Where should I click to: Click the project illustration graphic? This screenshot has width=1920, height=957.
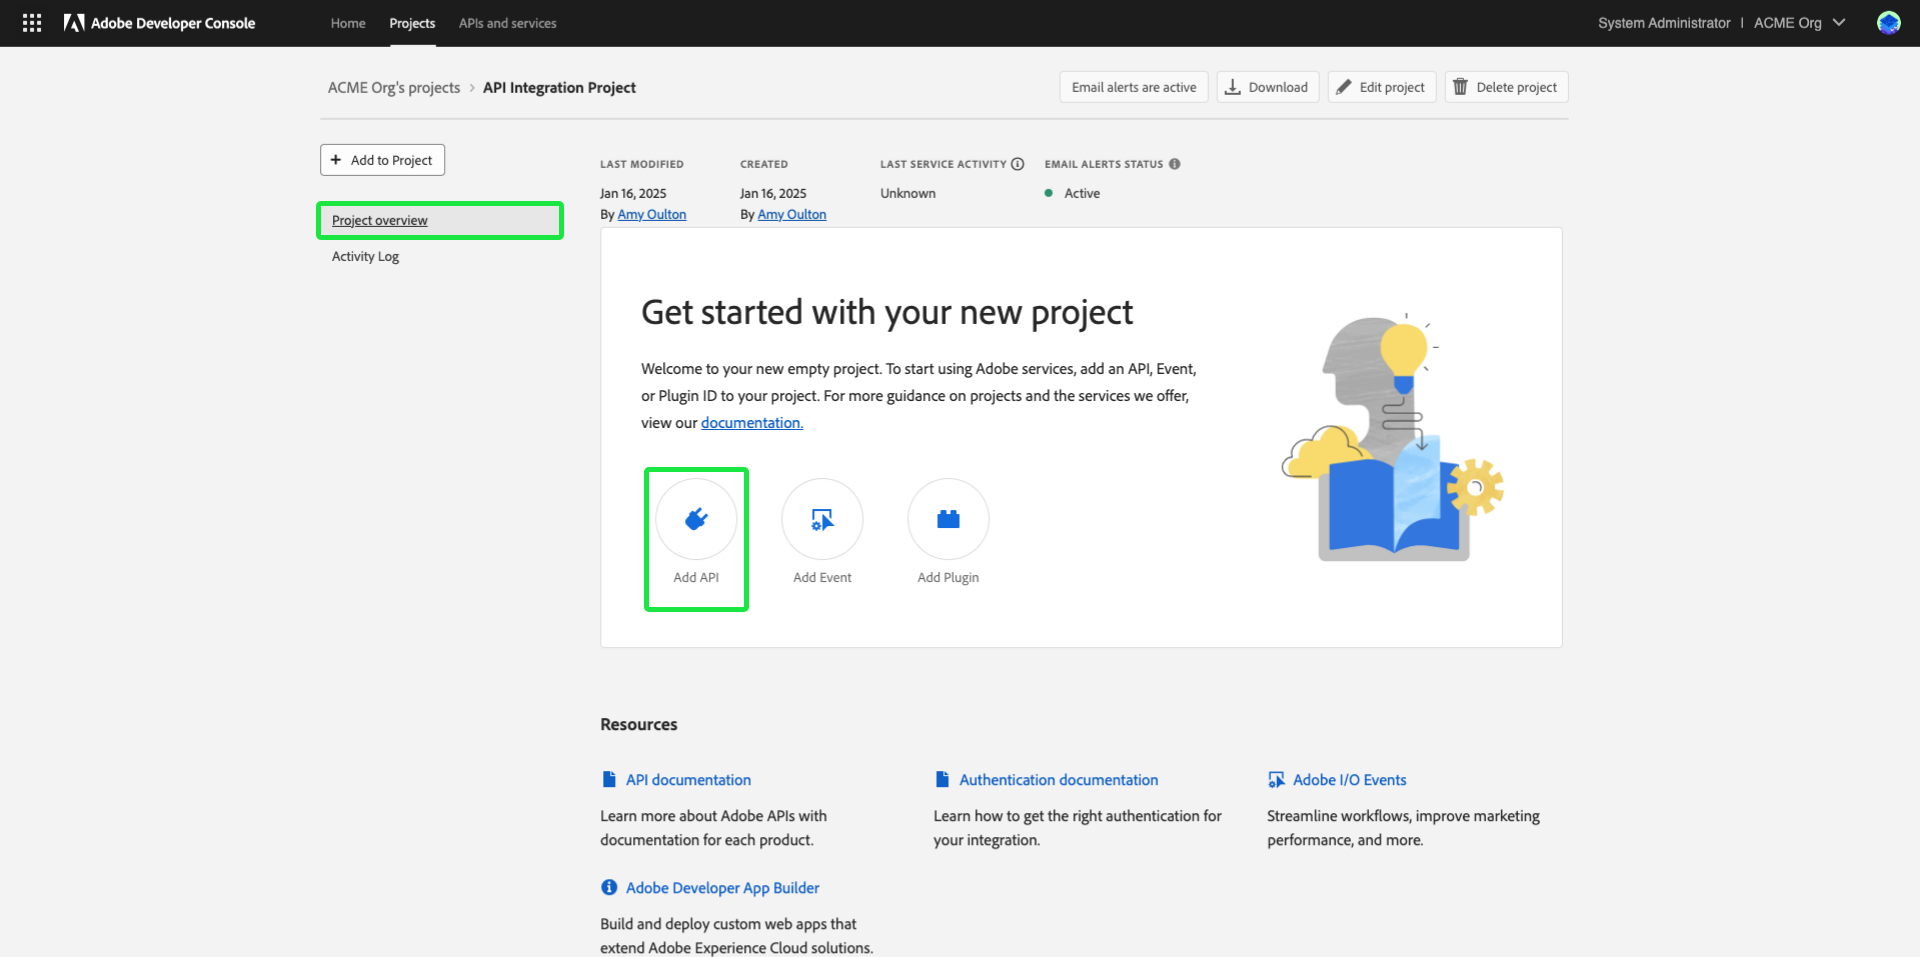(1393, 438)
